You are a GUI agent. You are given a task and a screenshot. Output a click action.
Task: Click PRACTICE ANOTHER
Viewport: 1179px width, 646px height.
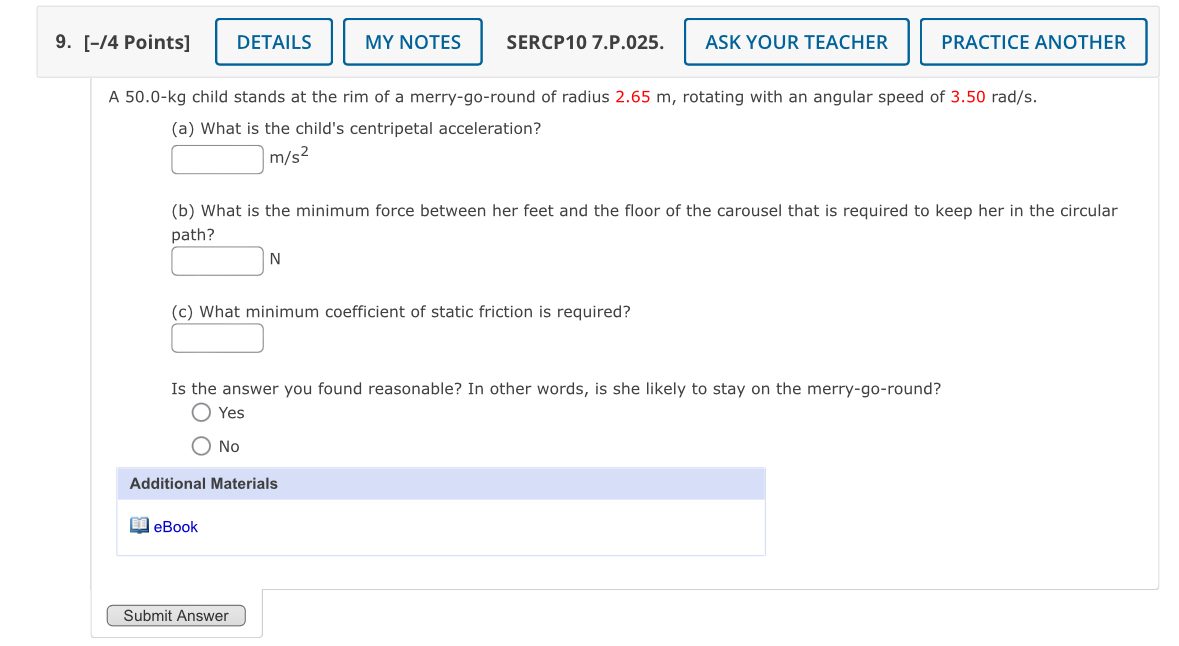[x=1033, y=41]
